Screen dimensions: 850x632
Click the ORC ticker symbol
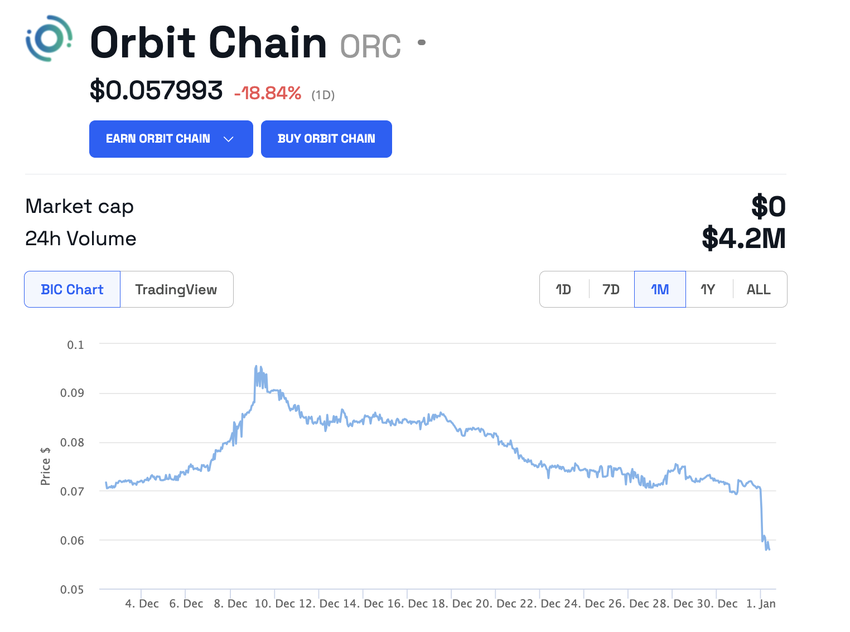370,46
